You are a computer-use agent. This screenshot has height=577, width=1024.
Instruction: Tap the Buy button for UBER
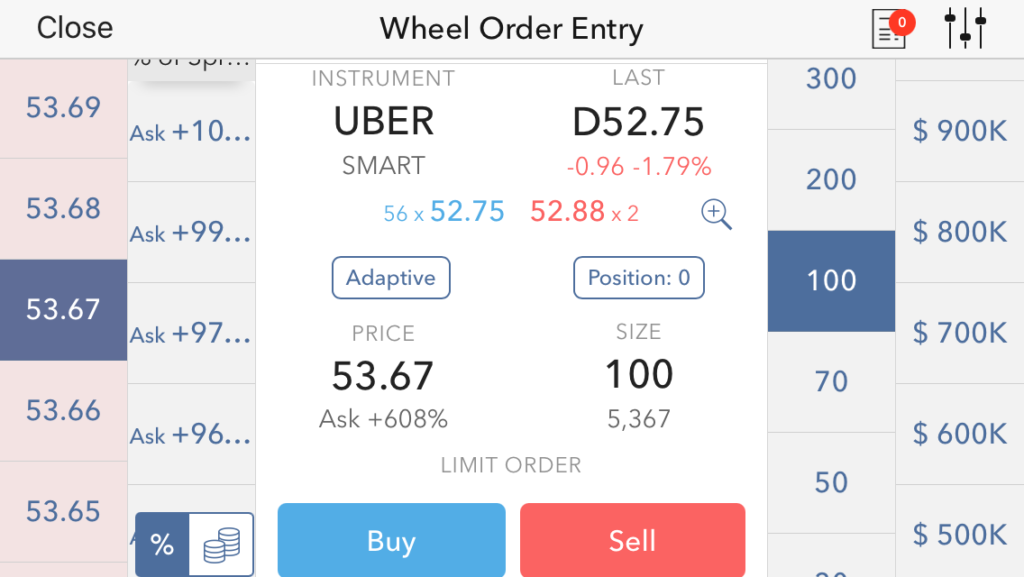coord(391,541)
